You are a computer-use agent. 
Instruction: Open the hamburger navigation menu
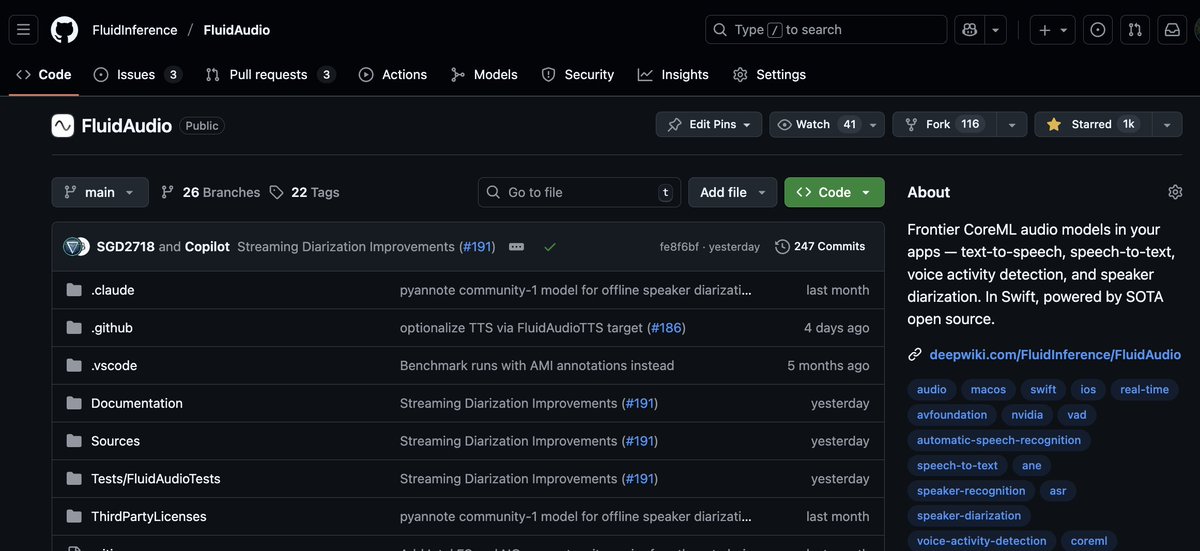pyautogui.click(x=24, y=30)
